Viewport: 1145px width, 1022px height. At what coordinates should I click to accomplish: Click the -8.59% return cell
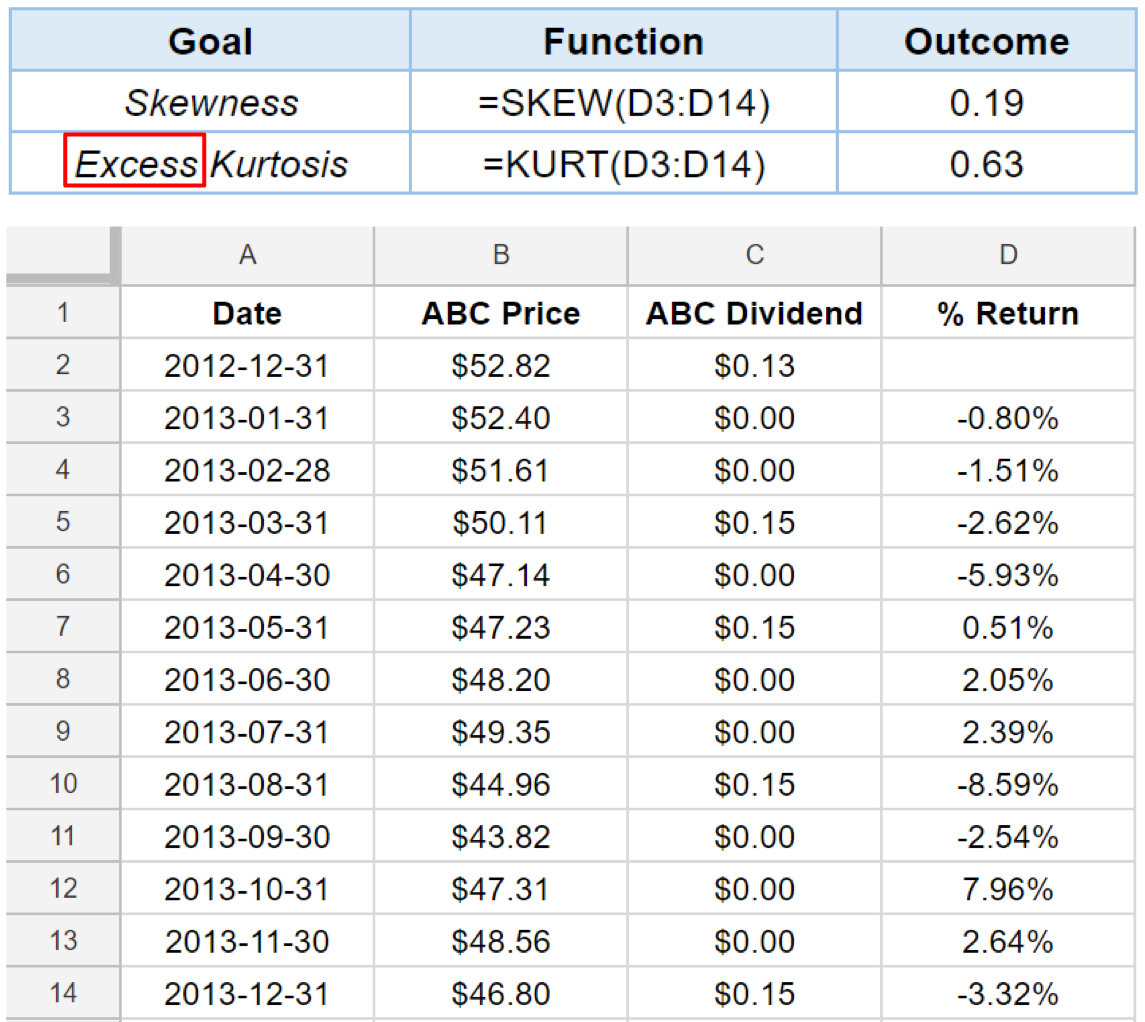pos(1008,783)
